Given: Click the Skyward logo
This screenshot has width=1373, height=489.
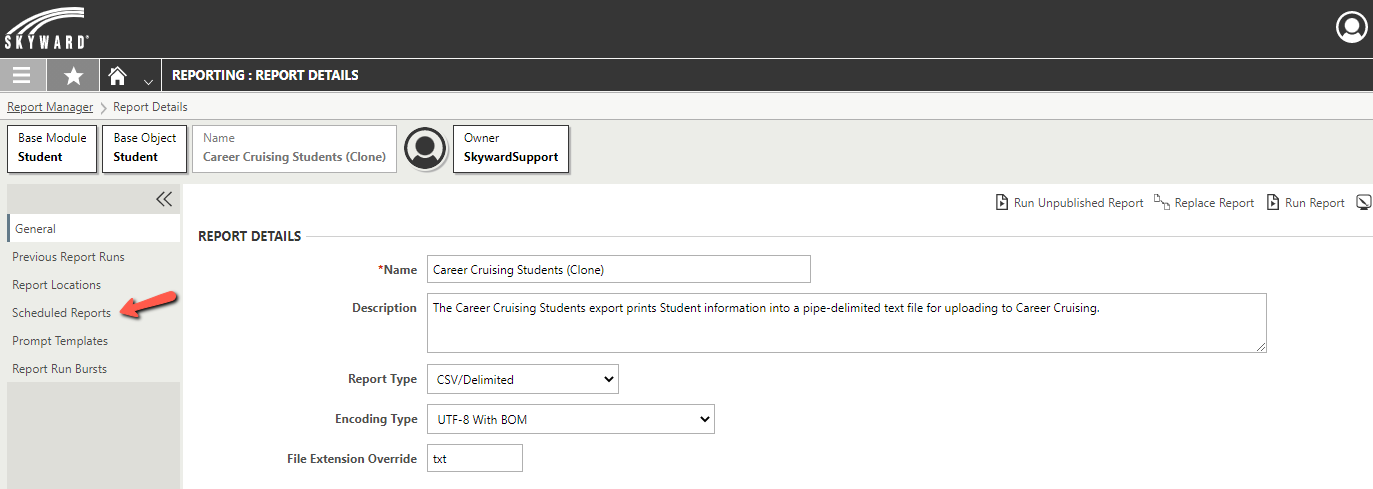Looking at the screenshot, I should pos(46,28).
